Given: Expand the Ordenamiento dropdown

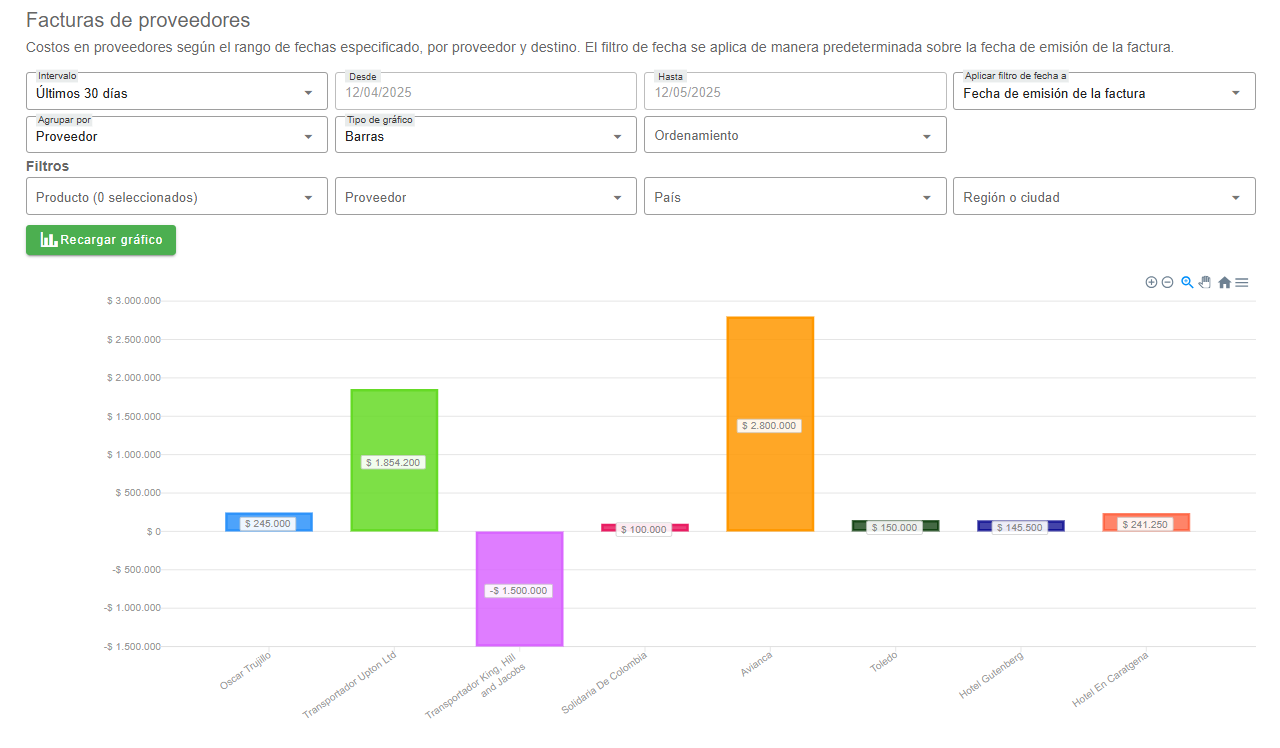Looking at the screenshot, I should coord(794,136).
